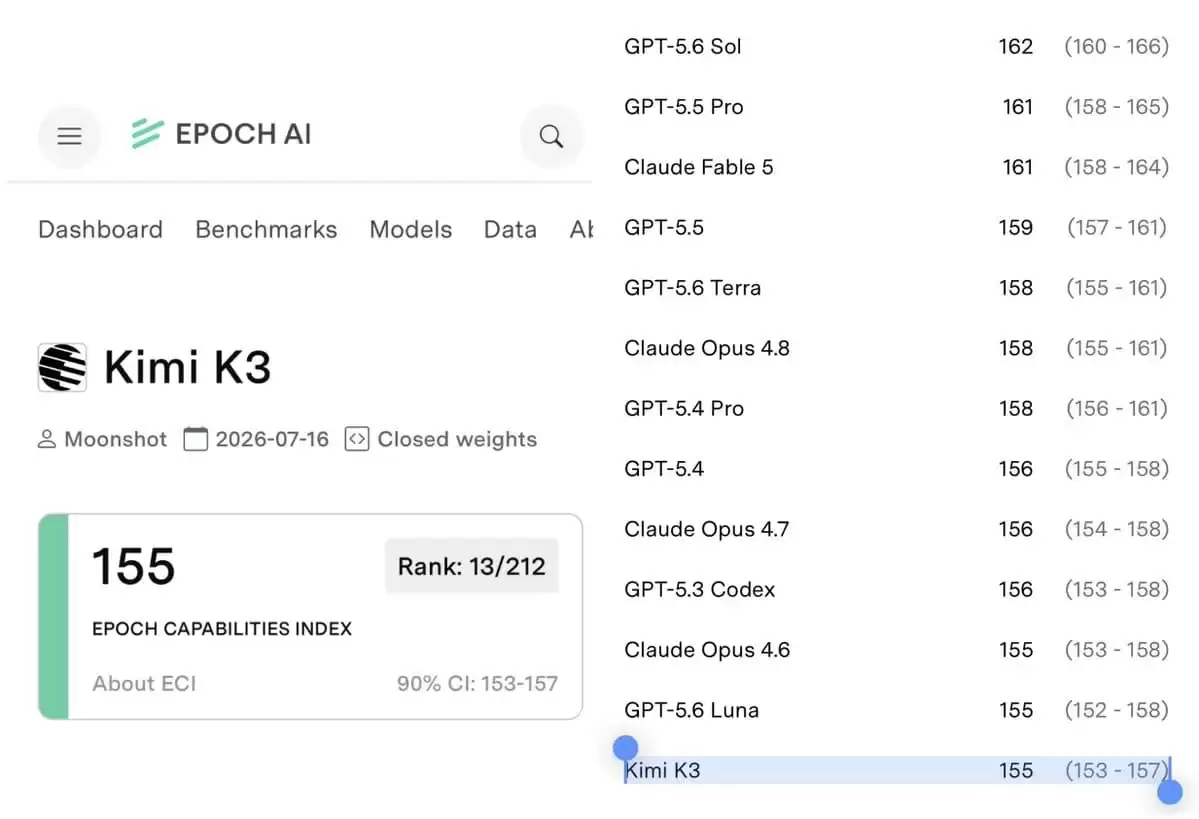The height and width of the screenshot is (819, 1199).
Task: Select the Moonshot organization link
Action: pos(115,439)
